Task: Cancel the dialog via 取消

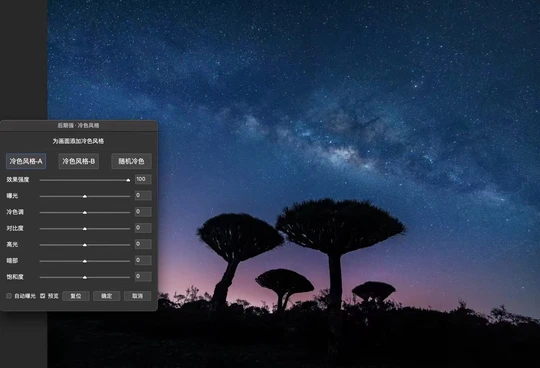Action: (x=137, y=296)
